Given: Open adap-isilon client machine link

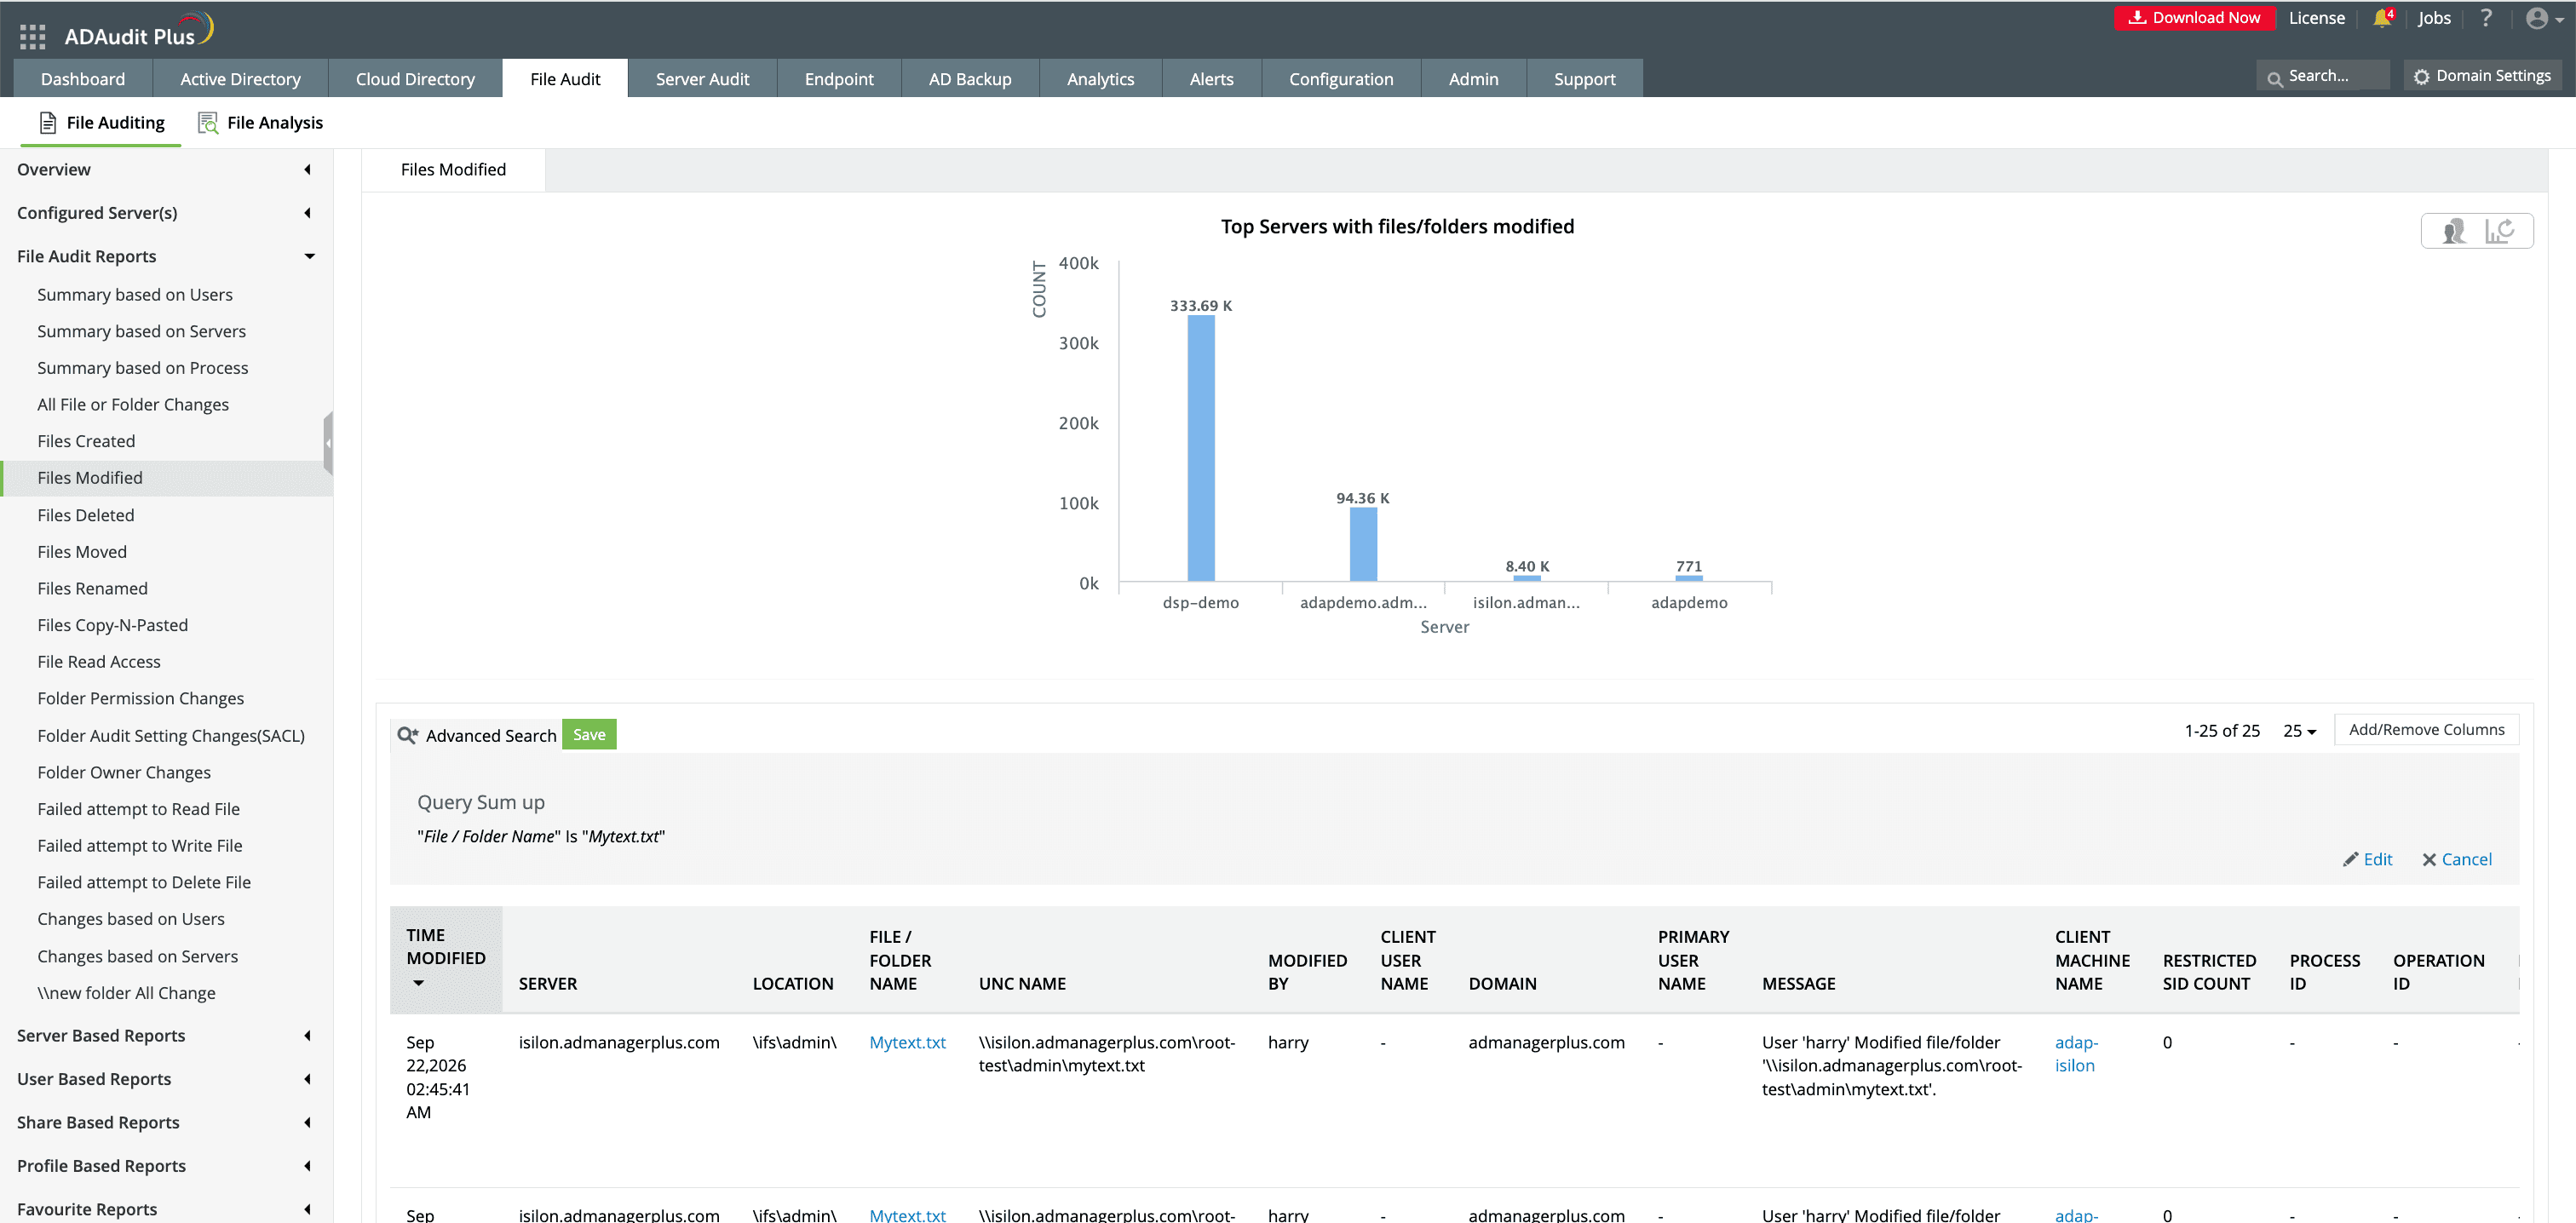Looking at the screenshot, I should click(x=2076, y=1054).
